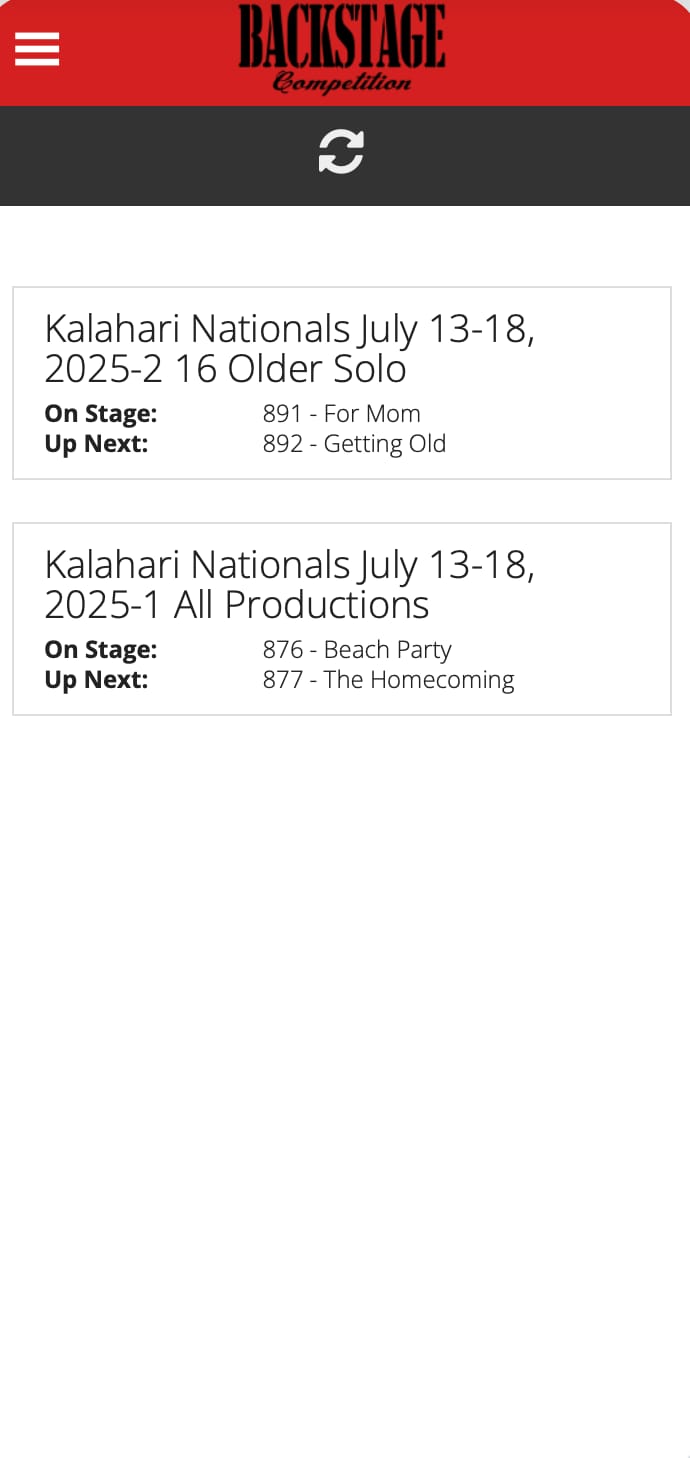Click first heading line of Older Solo card

pyautogui.click(x=289, y=329)
